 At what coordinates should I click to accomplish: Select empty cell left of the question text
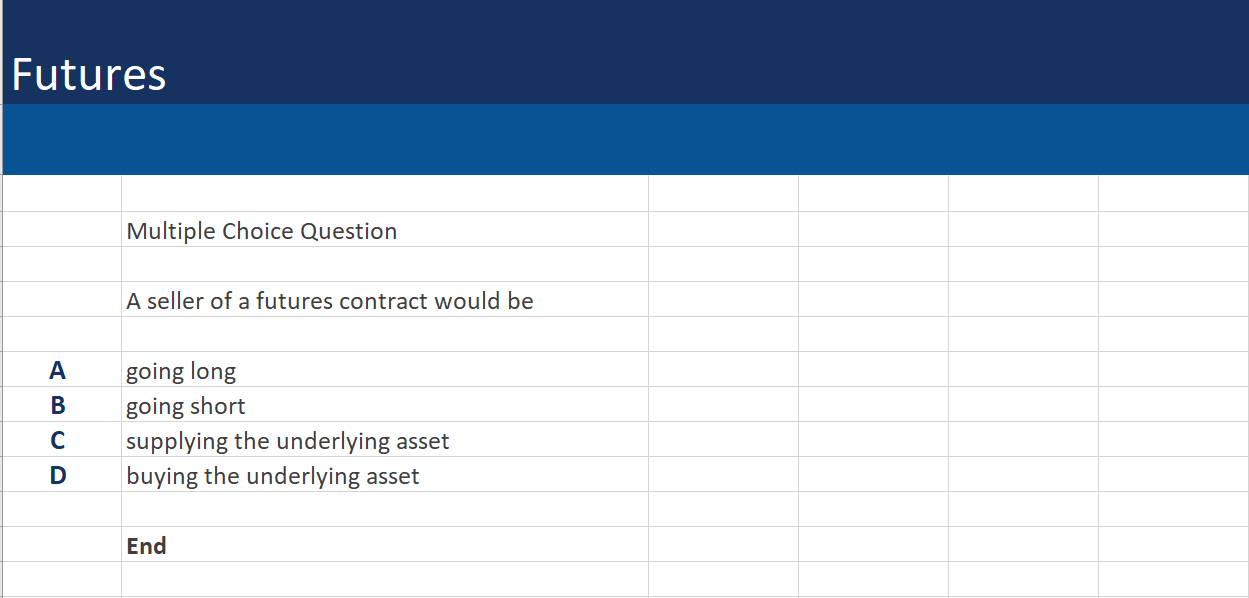tap(62, 300)
